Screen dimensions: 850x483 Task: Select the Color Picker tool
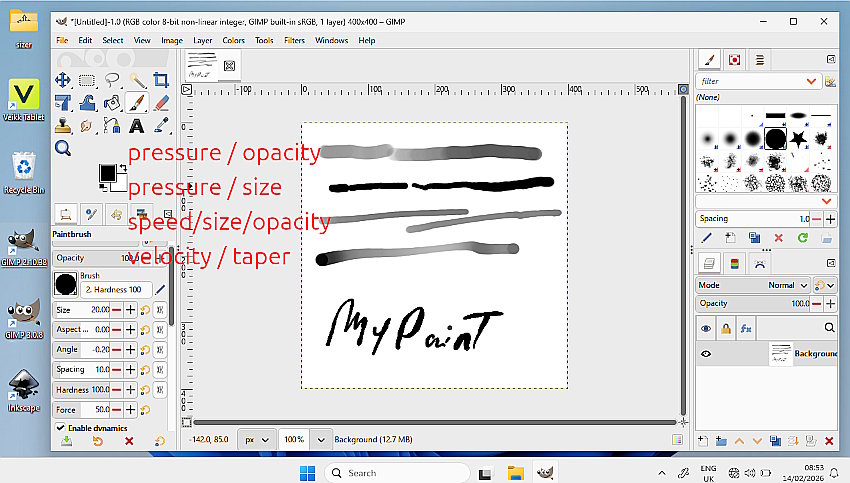161,126
